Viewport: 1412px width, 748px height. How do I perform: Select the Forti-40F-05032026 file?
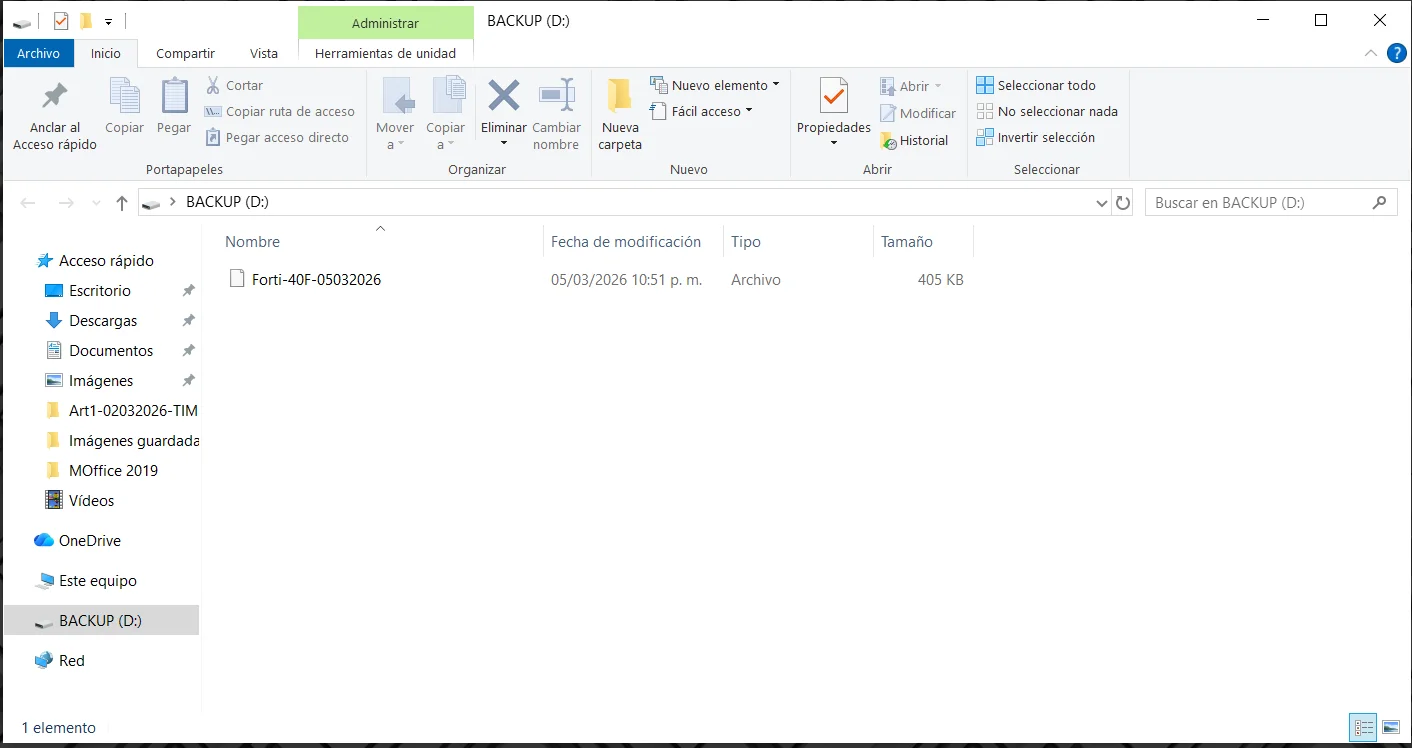(316, 280)
